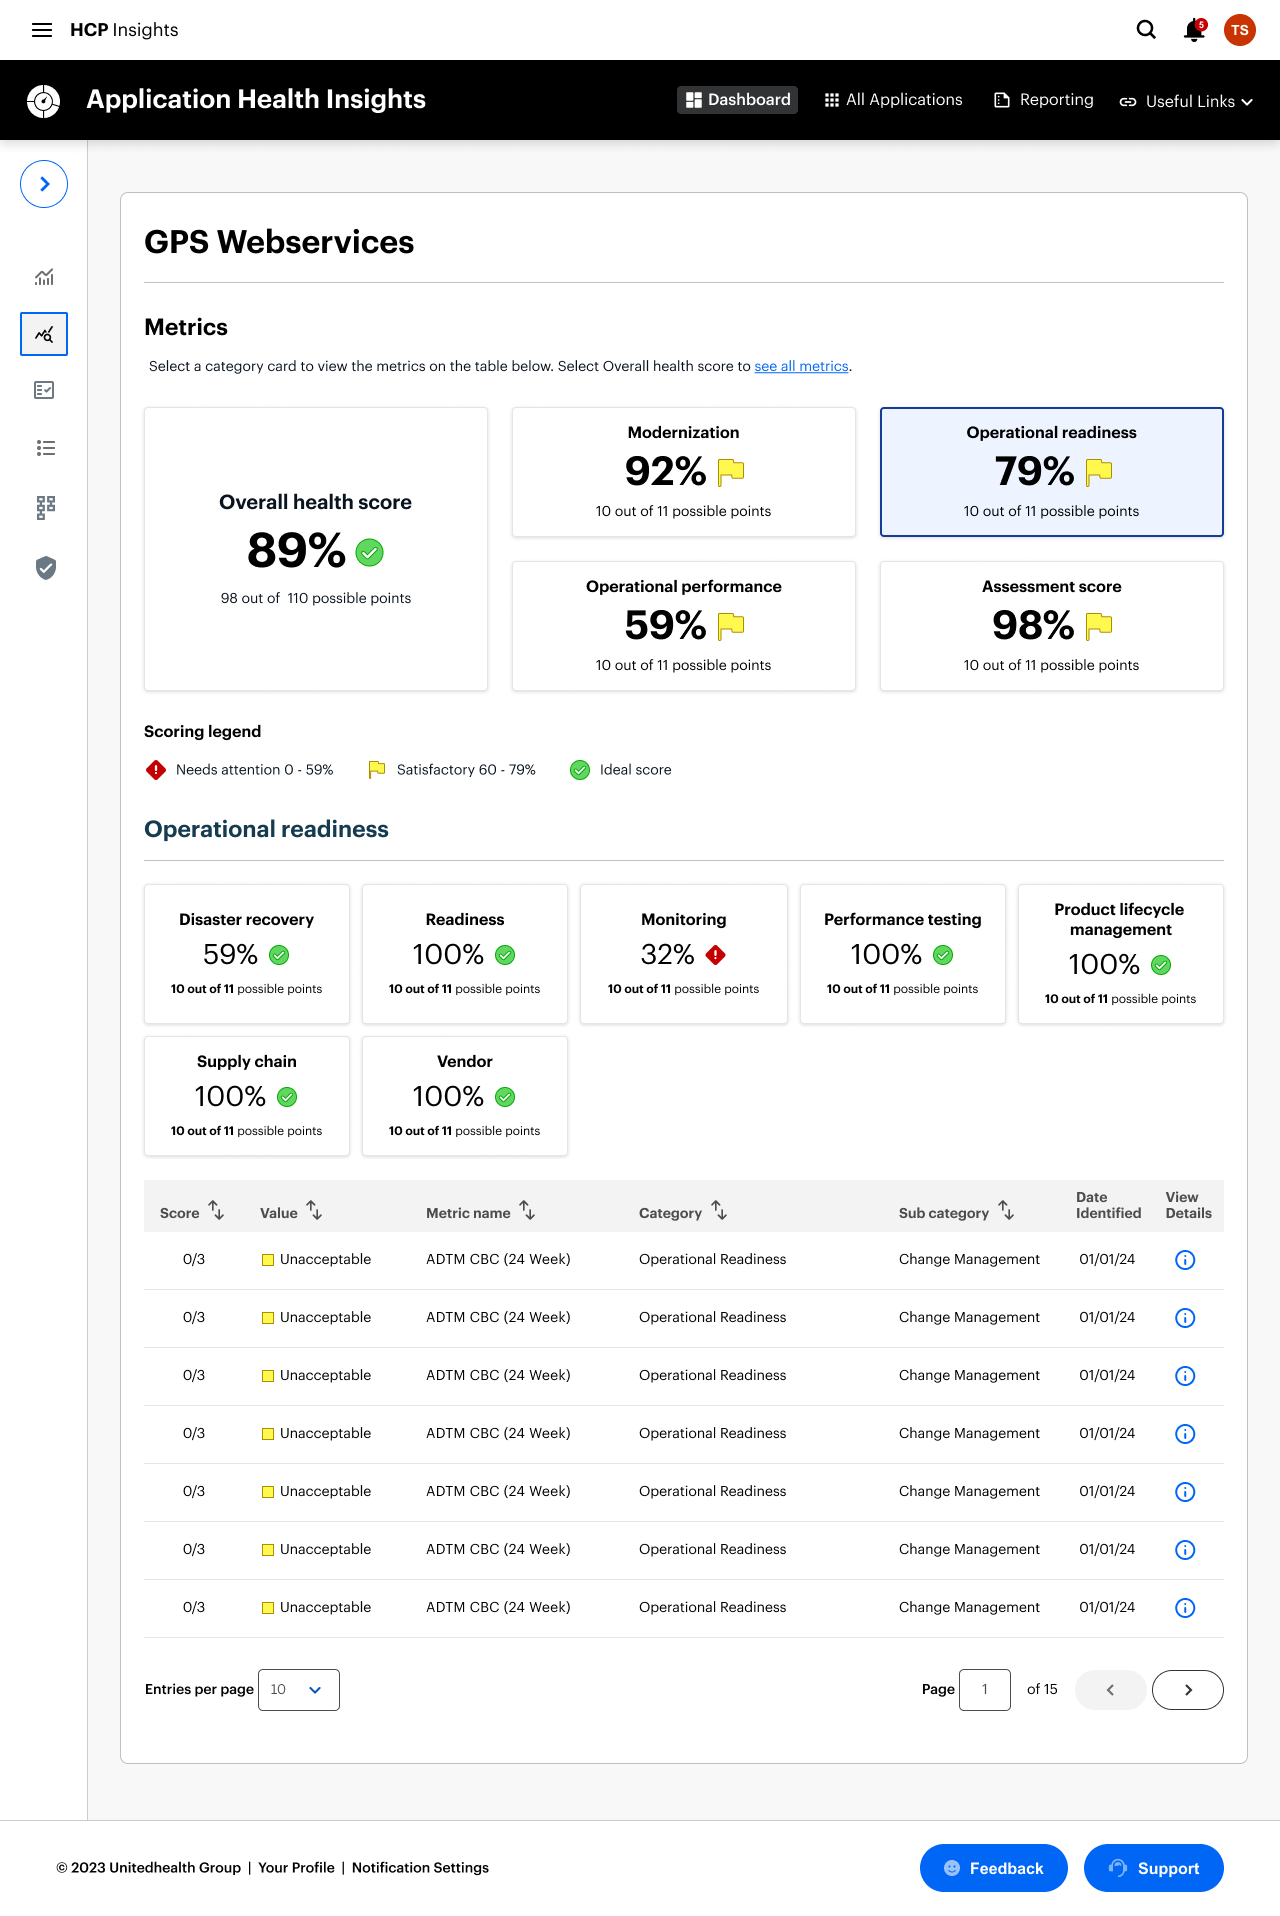
Task: Click the green Ideal score legend icon
Action: click(580, 770)
